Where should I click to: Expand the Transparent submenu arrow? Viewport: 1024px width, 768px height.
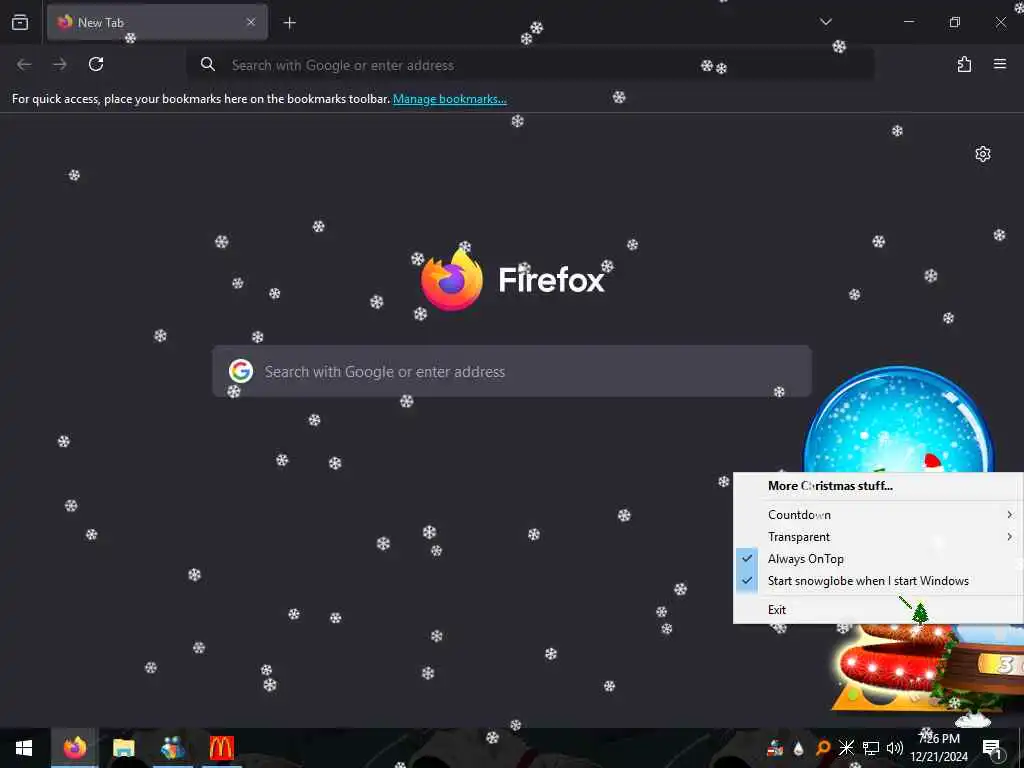click(x=1010, y=537)
